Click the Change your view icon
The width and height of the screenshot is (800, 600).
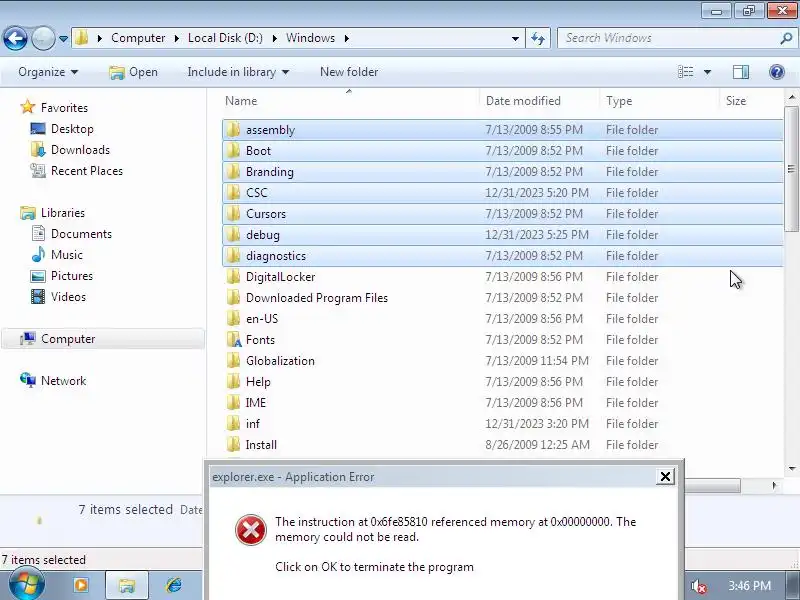685,72
